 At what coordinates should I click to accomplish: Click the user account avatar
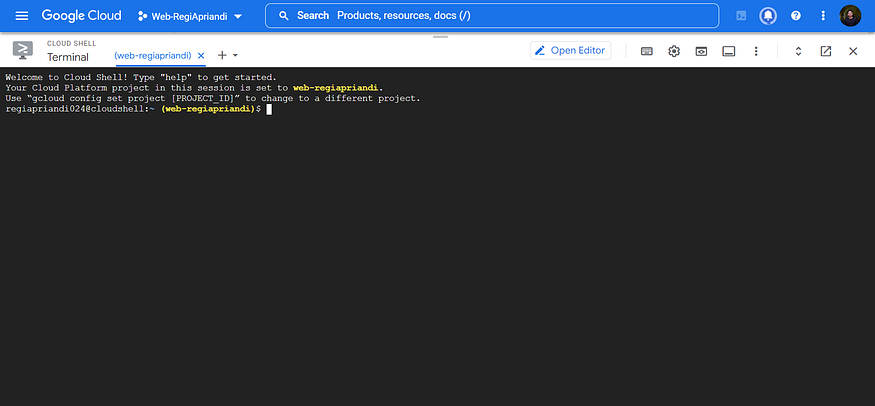pos(850,16)
